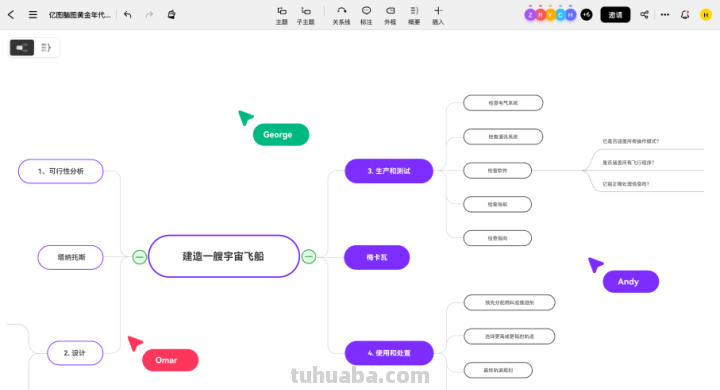Activate the format painter icon
Screen dimensions: 720x390
[x=171, y=15]
